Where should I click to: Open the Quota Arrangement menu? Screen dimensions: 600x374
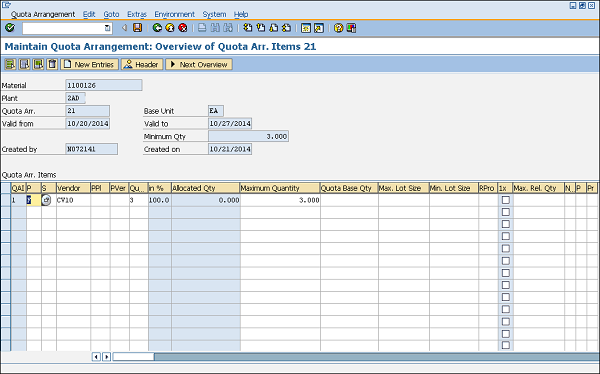(43, 14)
